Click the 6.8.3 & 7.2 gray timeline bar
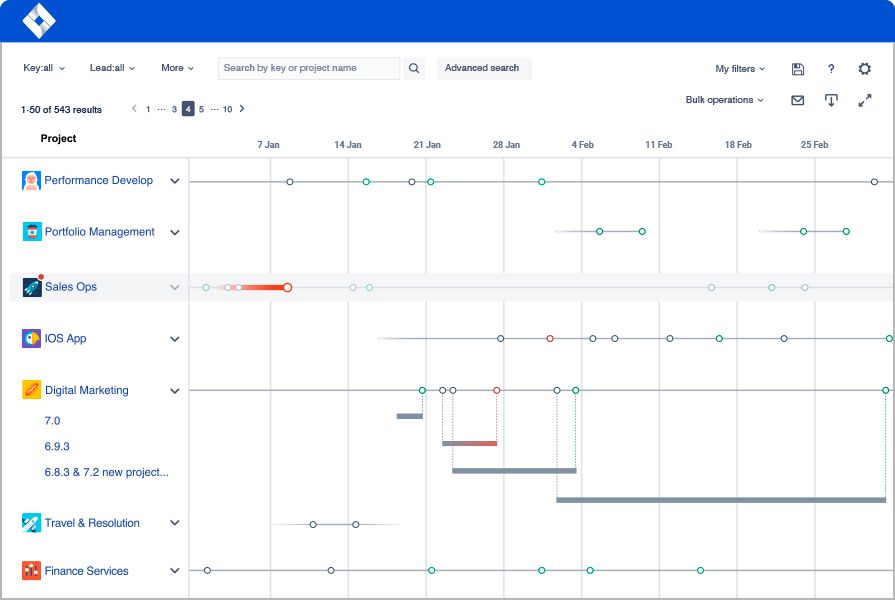Viewport: 895px width, 600px height. coord(514,470)
